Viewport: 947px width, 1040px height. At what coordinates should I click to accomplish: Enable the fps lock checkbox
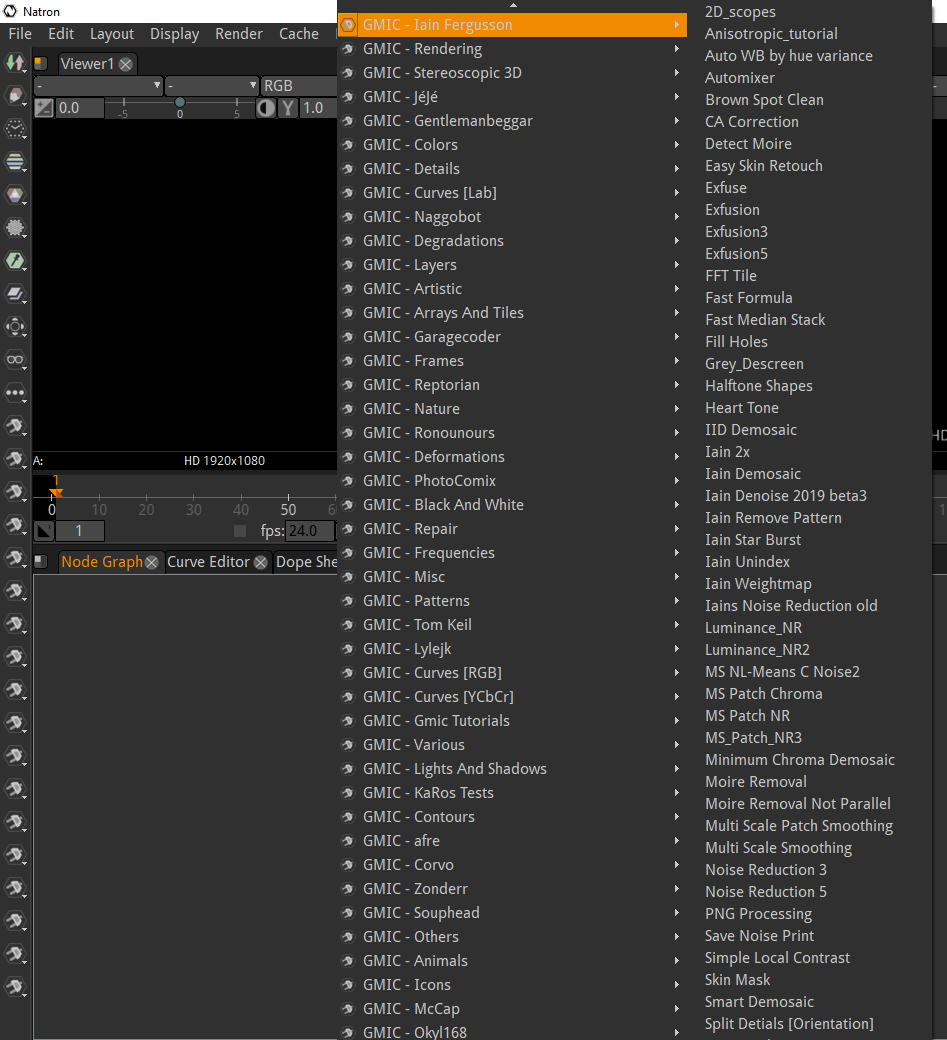(240, 531)
